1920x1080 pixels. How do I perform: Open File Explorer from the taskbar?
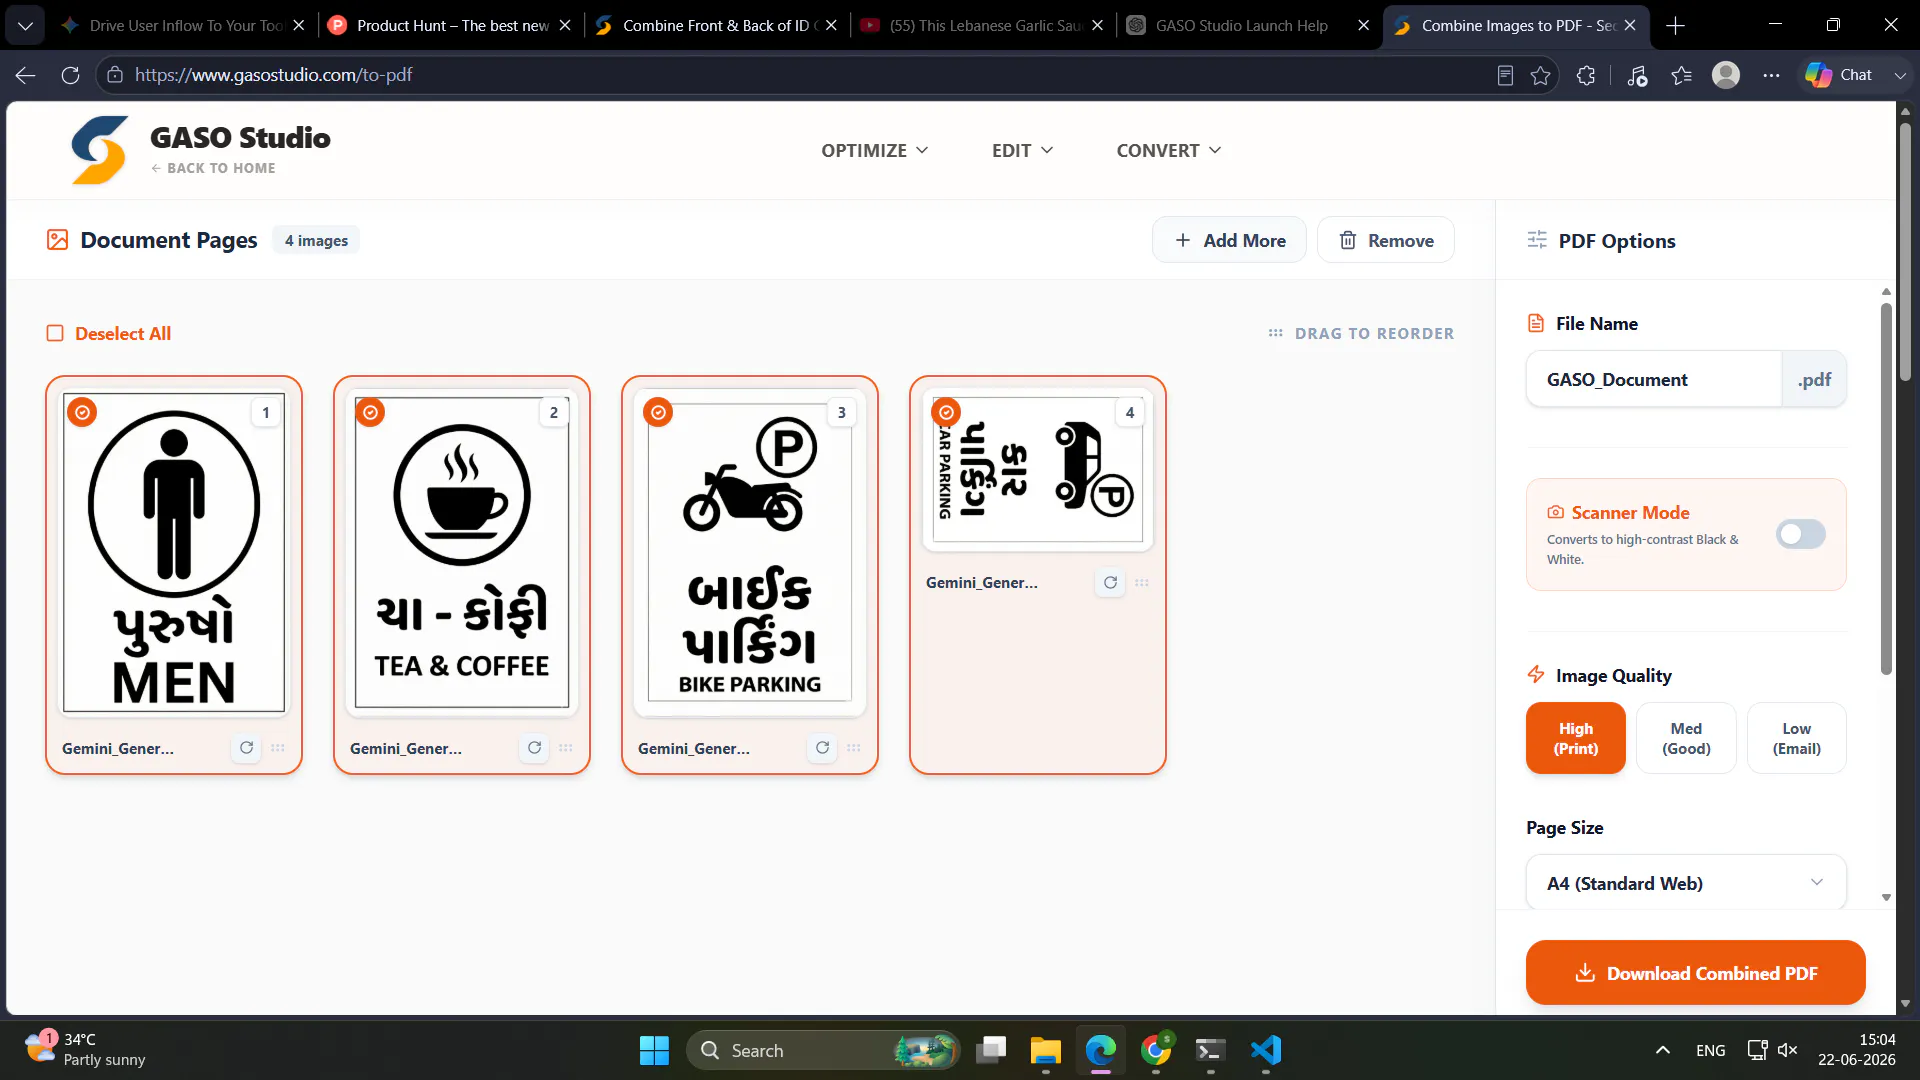(x=1046, y=1050)
